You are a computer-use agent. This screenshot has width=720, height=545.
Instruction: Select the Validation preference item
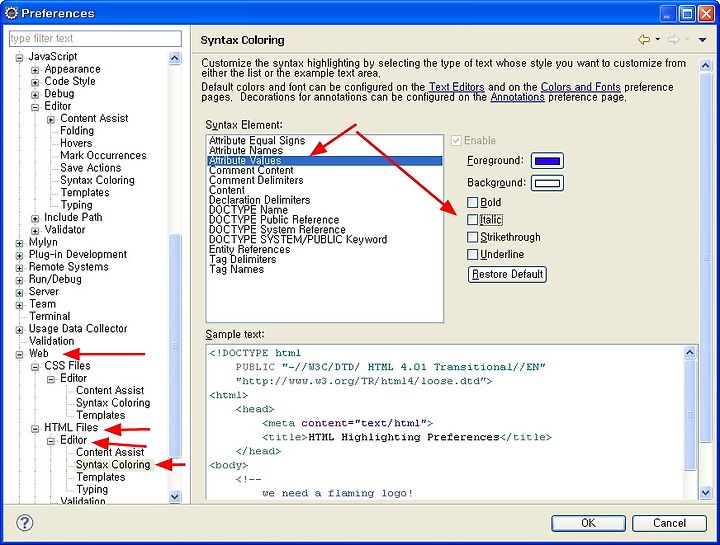click(x=51, y=341)
